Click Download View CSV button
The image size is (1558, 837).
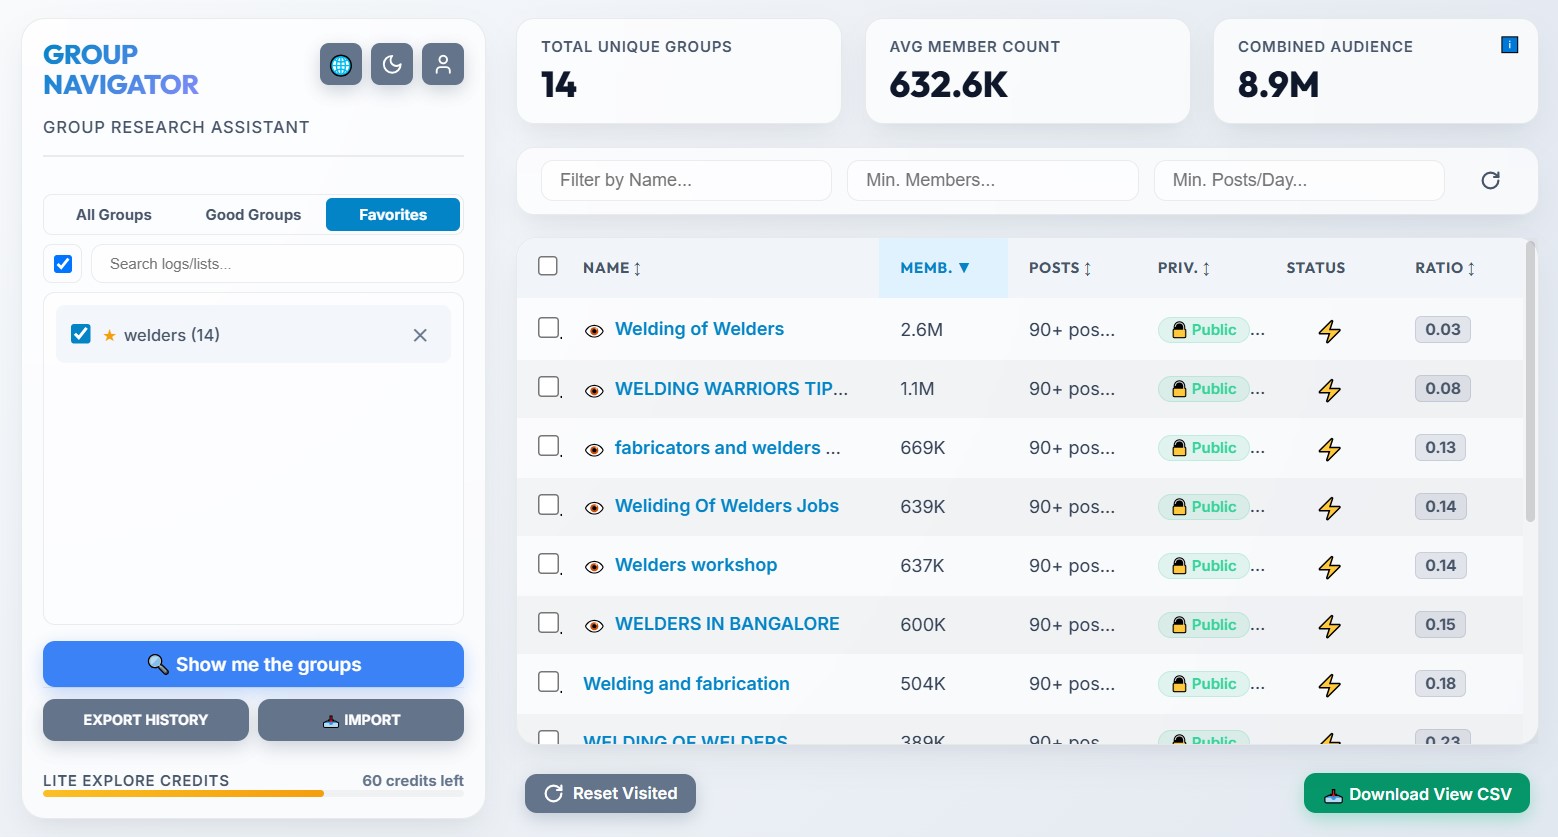point(1417,794)
